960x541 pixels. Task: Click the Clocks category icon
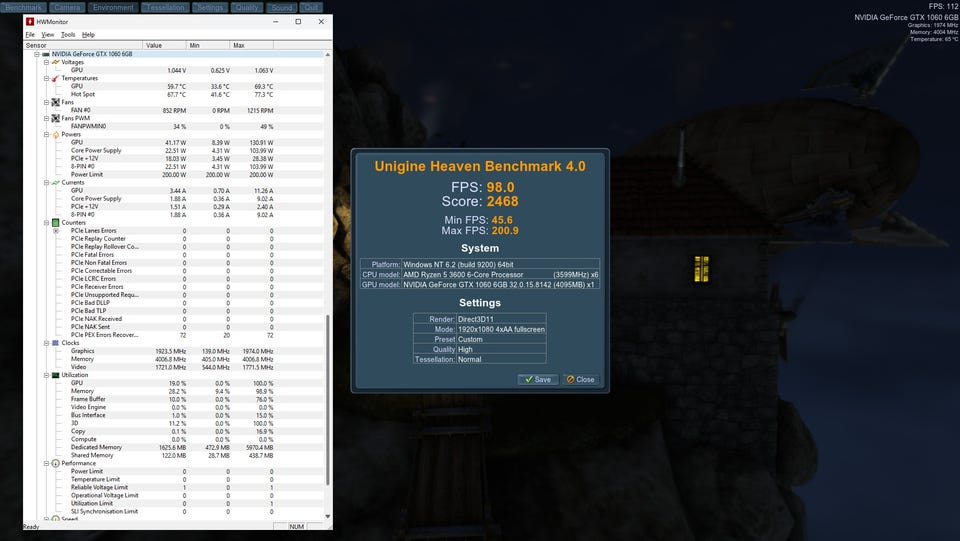(x=56, y=343)
